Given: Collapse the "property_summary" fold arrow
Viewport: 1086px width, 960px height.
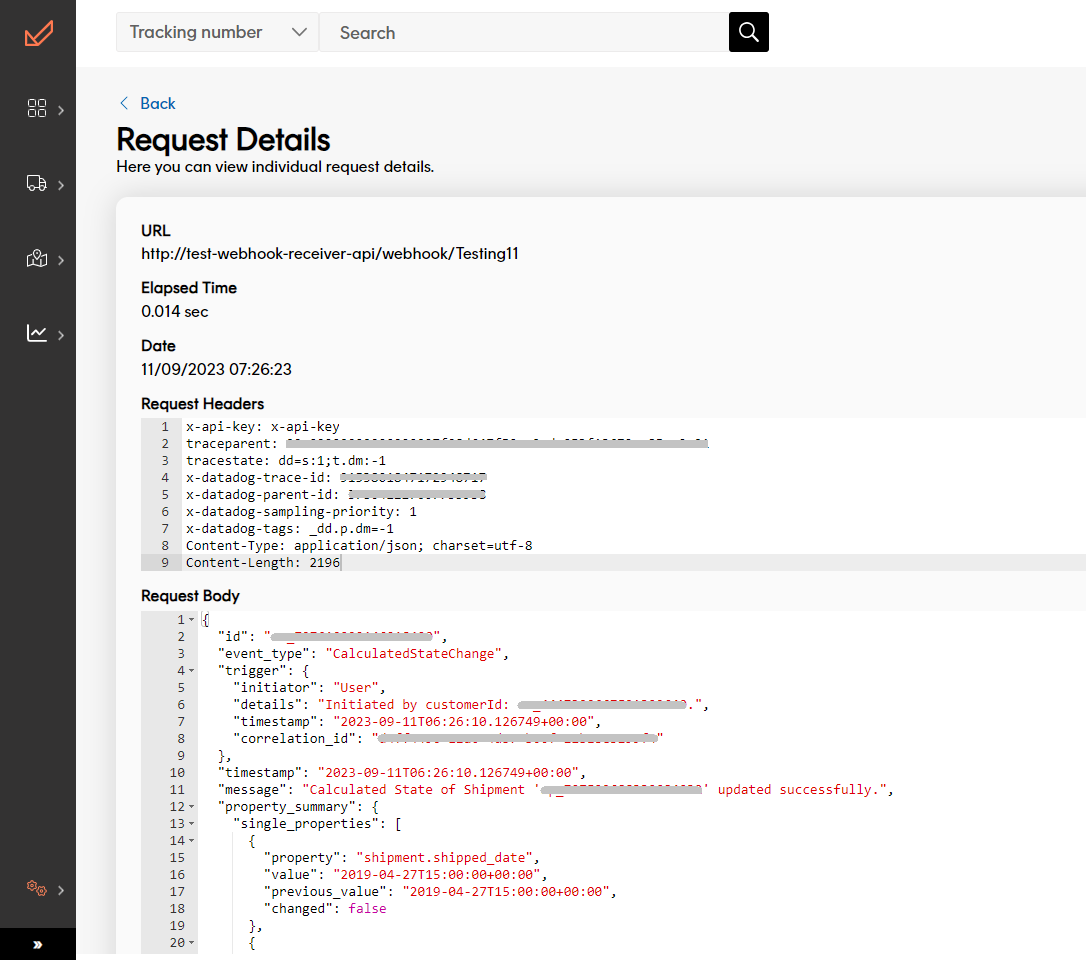Looking at the screenshot, I should 192,807.
